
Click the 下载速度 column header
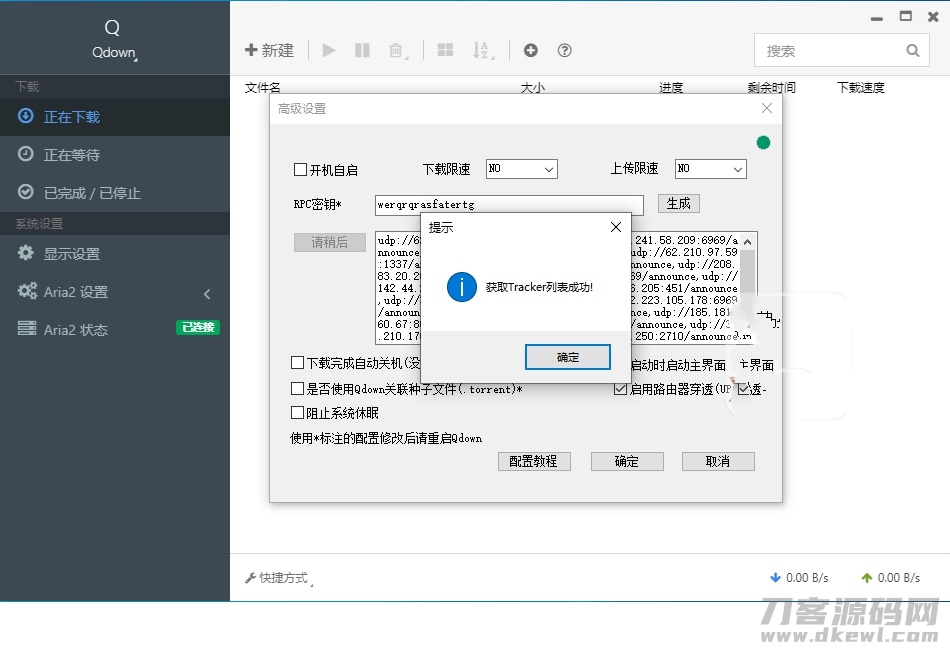point(860,88)
